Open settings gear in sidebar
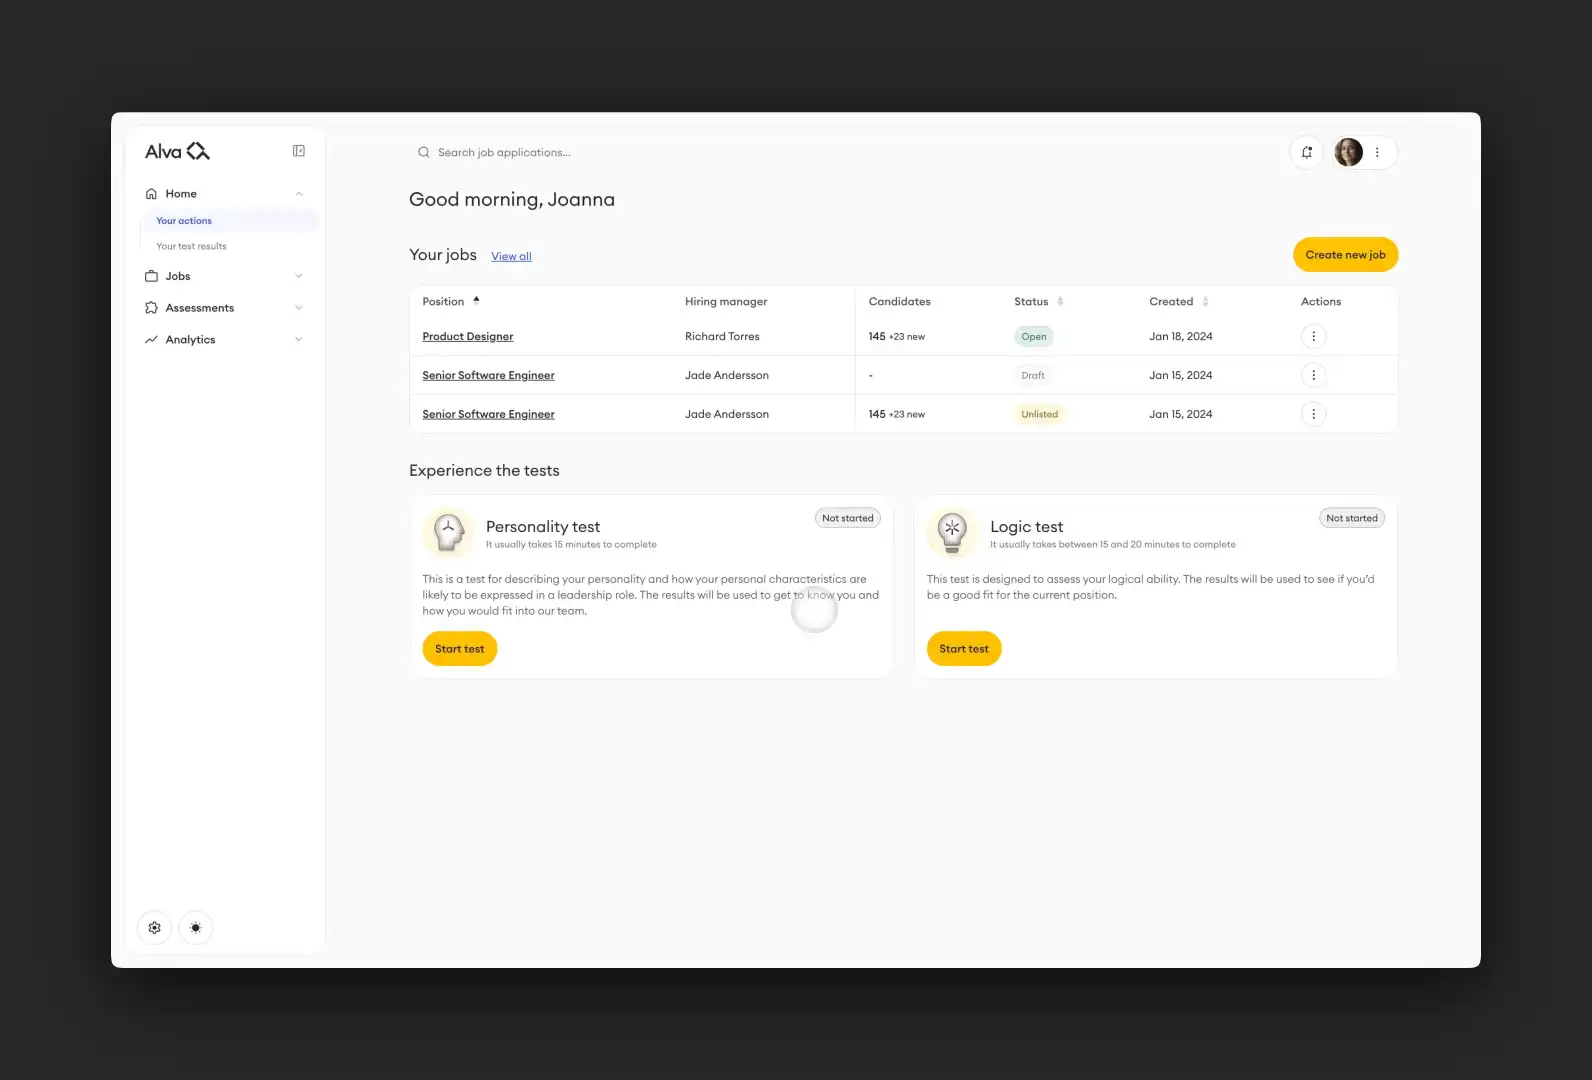The height and width of the screenshot is (1080, 1592). 155,928
